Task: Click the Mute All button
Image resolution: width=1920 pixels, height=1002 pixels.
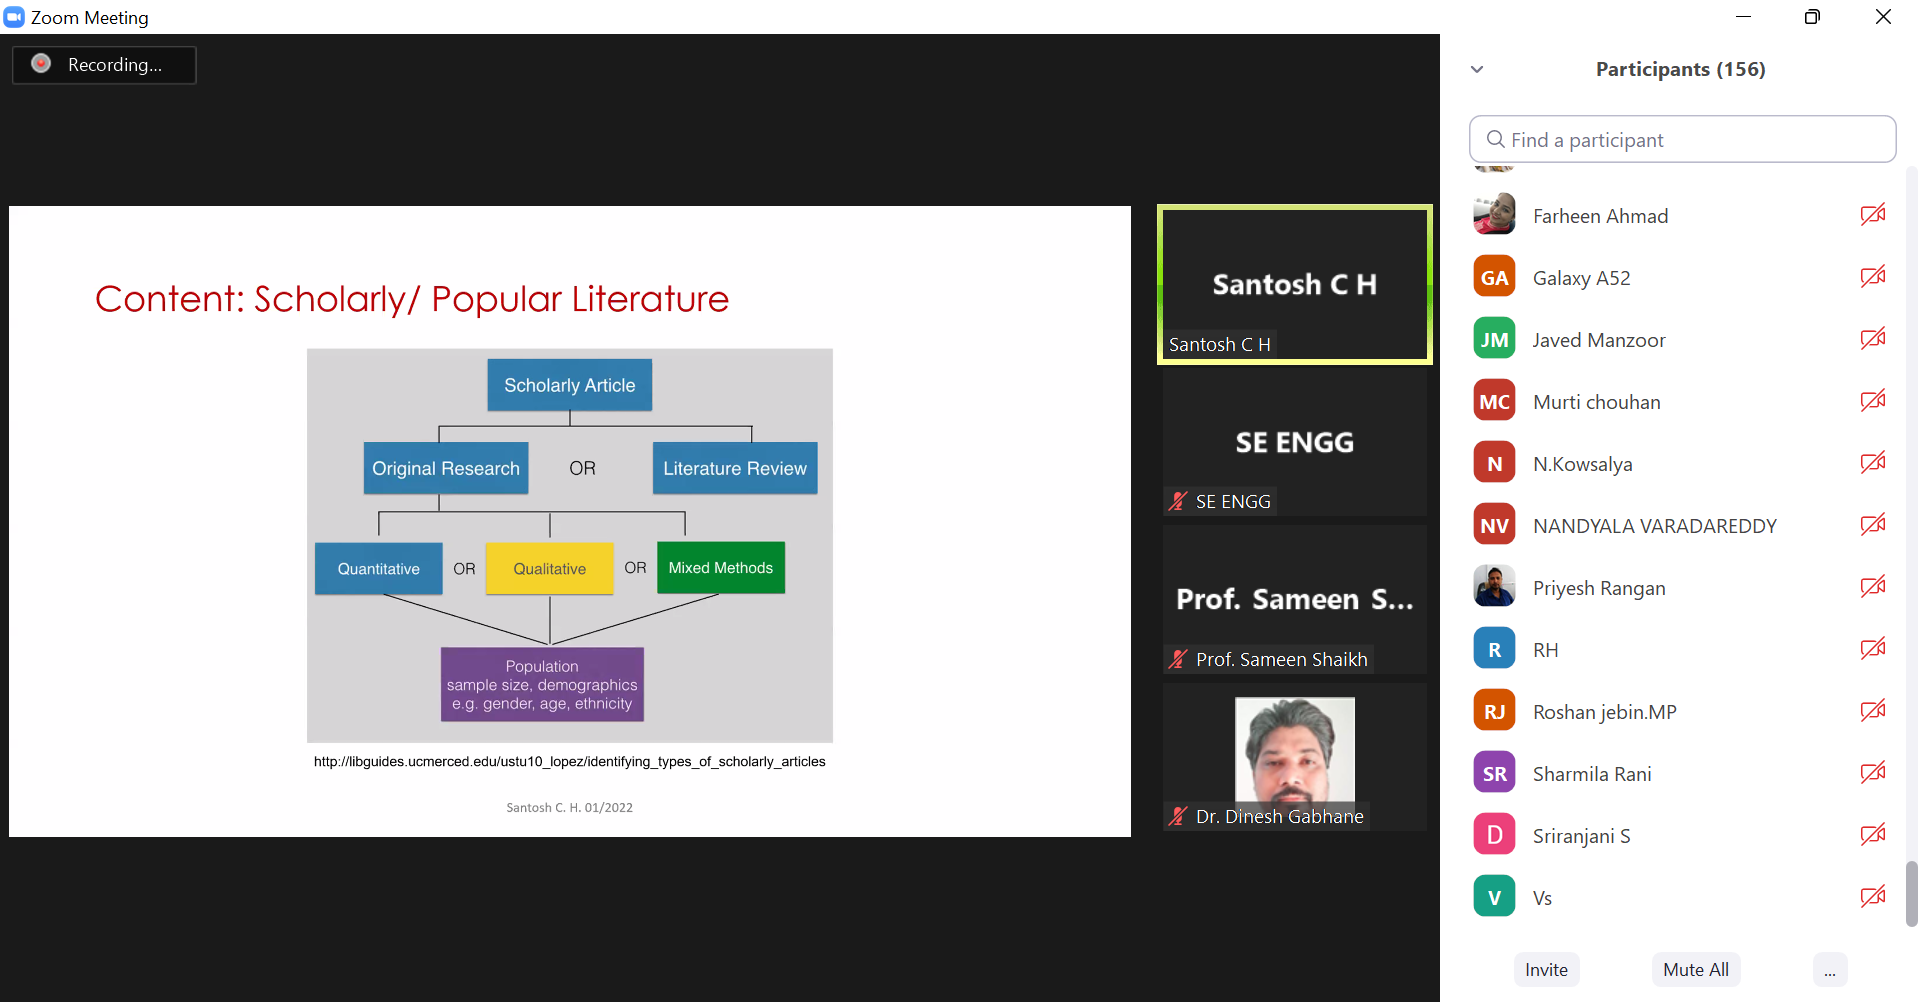Action: (x=1695, y=969)
